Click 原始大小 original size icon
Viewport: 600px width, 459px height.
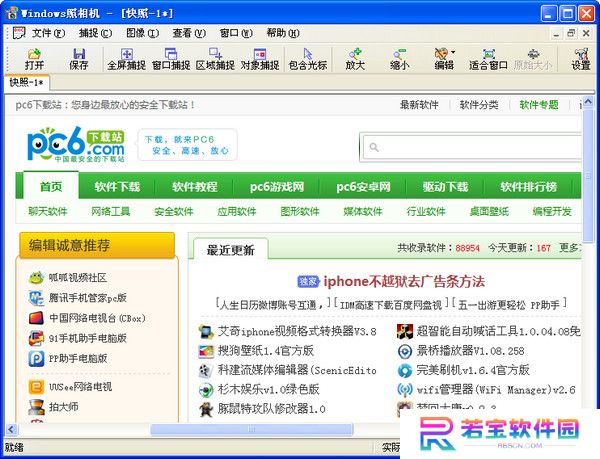[533, 59]
